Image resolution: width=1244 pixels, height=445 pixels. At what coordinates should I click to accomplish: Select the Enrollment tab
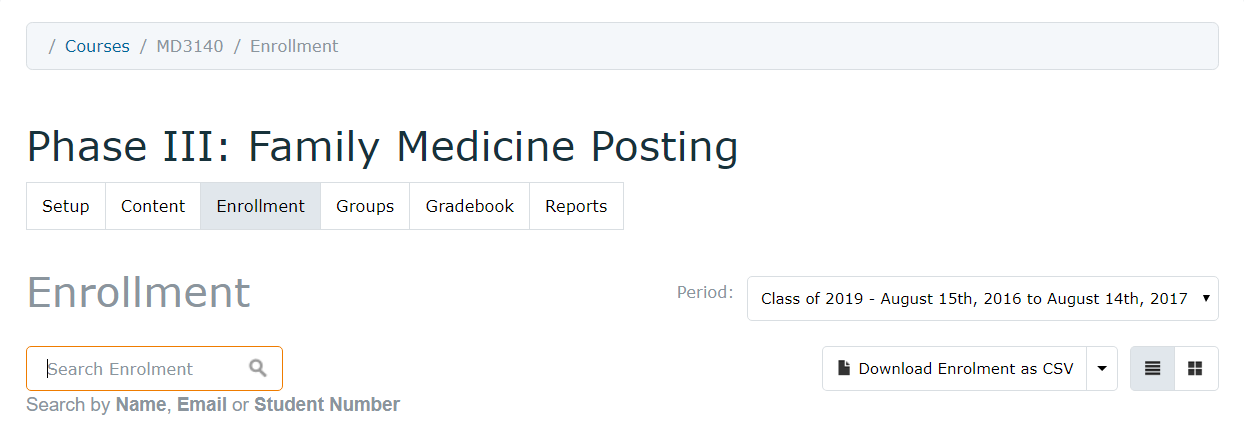(x=260, y=206)
